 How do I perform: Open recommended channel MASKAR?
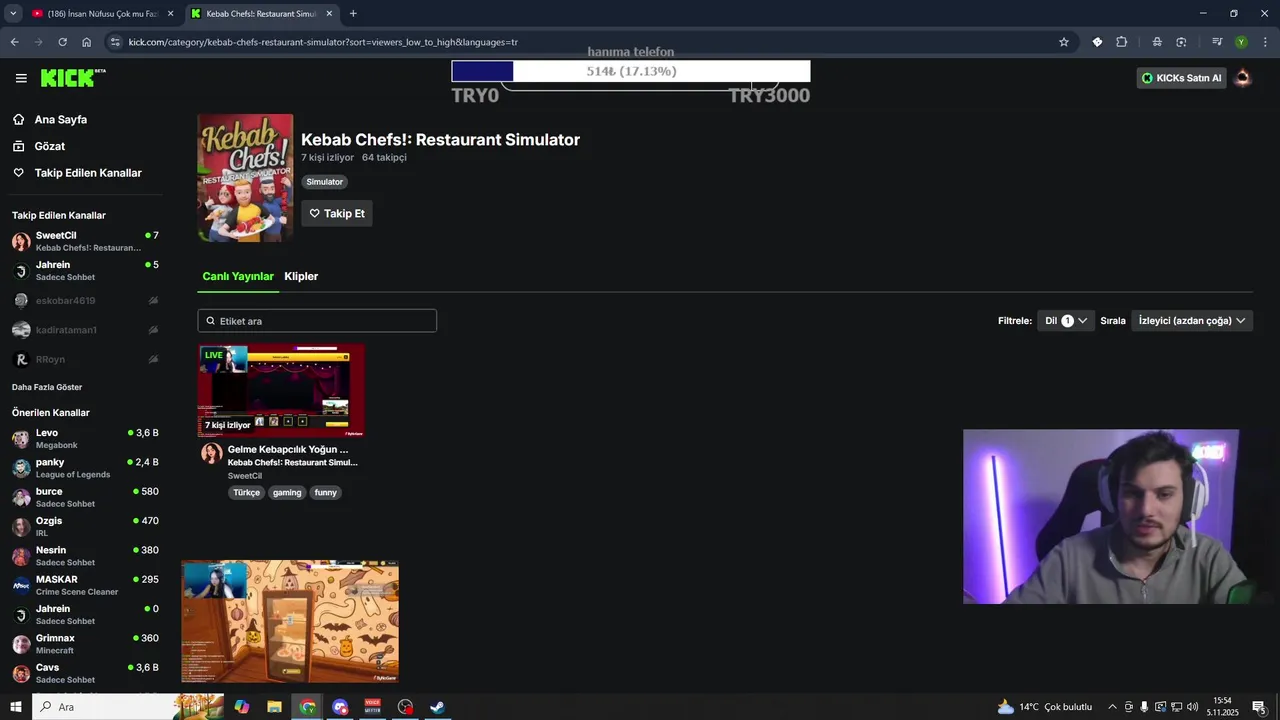tap(85, 585)
